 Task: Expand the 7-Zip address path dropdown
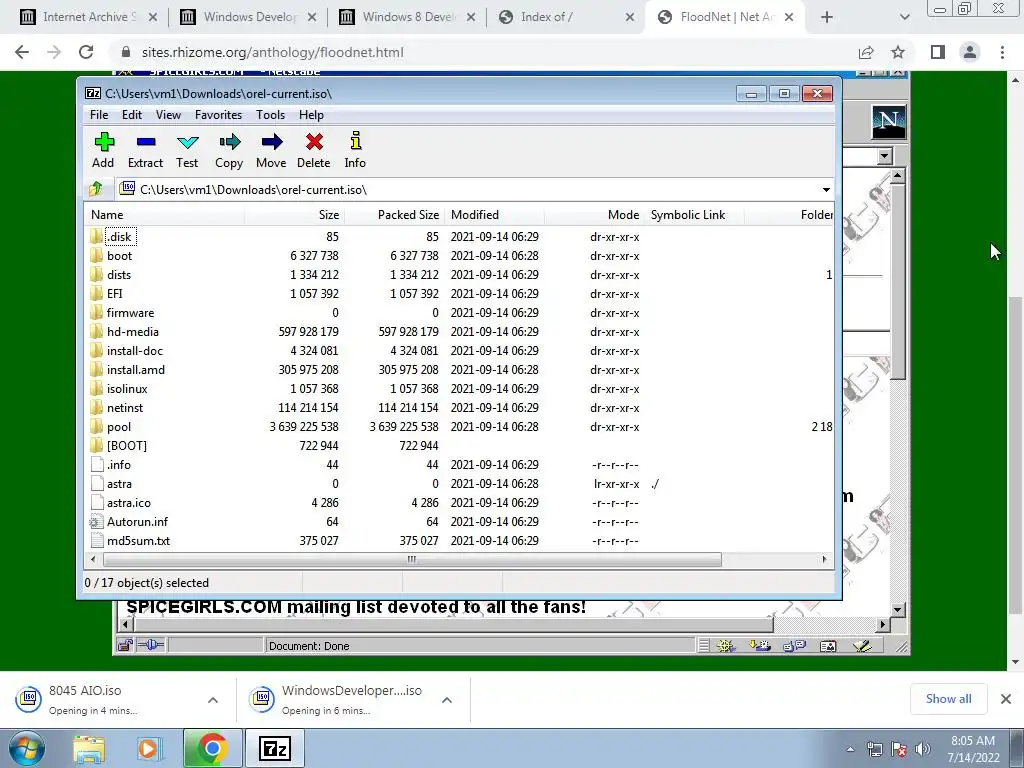click(x=826, y=189)
